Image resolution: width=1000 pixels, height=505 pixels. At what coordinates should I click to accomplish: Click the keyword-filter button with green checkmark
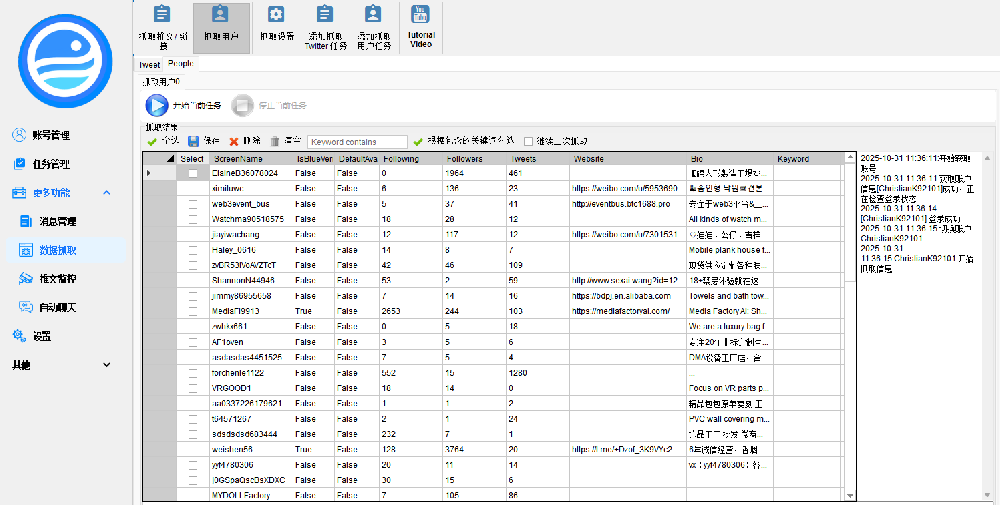(x=418, y=142)
